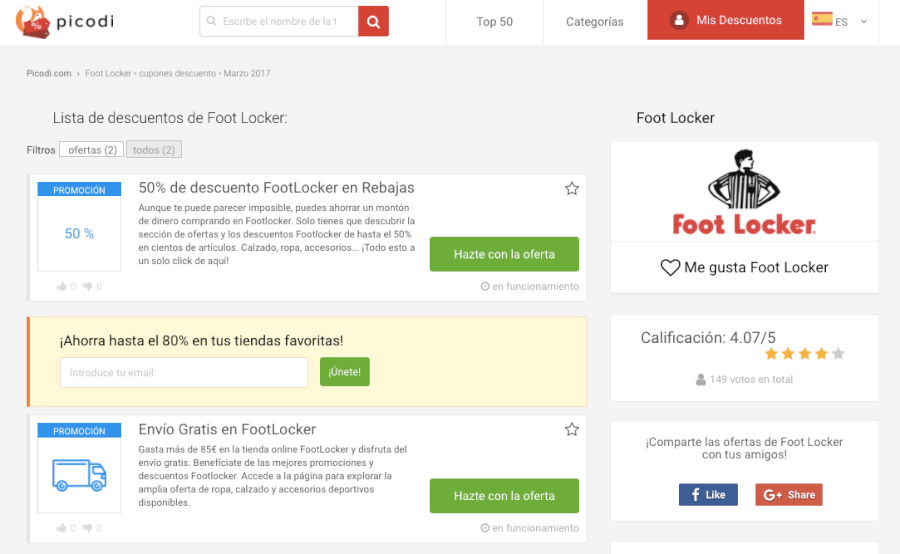Screen dimensions: 900x554
Task: Thumbs down the Envío Gratis offer
Action: click(x=87, y=528)
